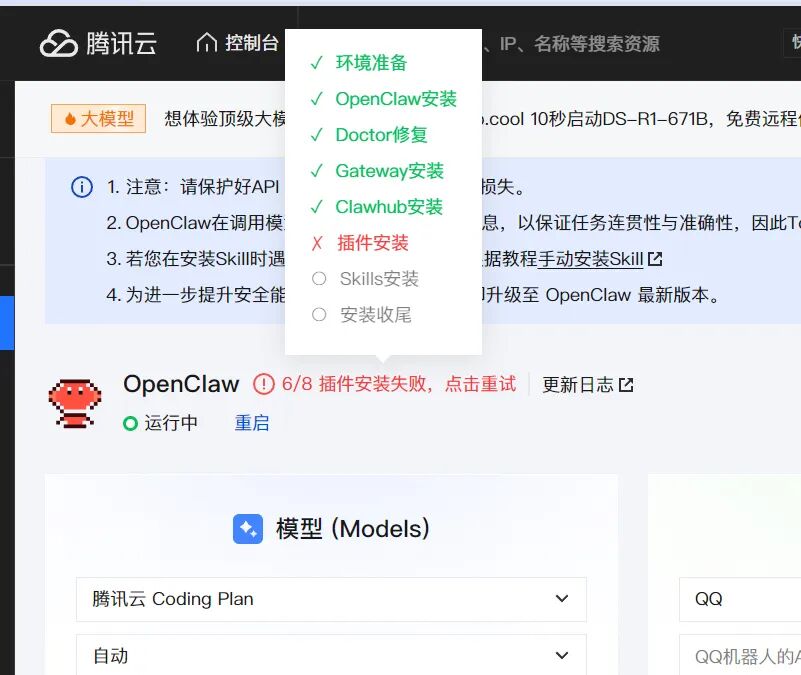Retry via 插件安装失败，点击重试 link
This screenshot has width=801, height=675.
pyautogui.click(x=418, y=384)
